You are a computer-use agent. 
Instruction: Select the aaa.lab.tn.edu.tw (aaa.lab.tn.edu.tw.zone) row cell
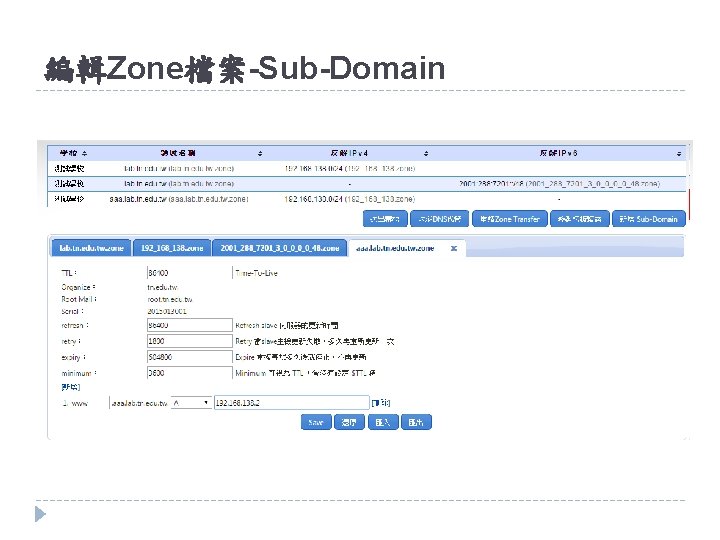[179, 199]
